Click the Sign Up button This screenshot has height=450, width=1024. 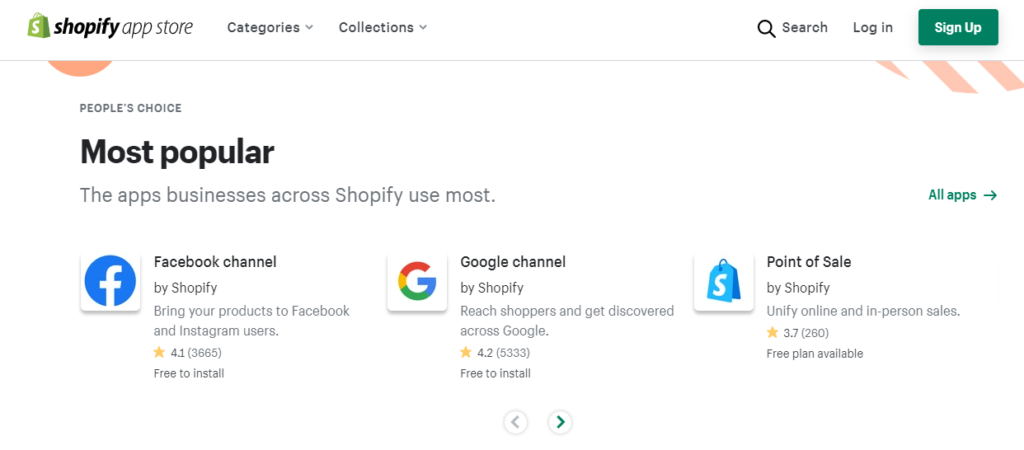pos(958,27)
